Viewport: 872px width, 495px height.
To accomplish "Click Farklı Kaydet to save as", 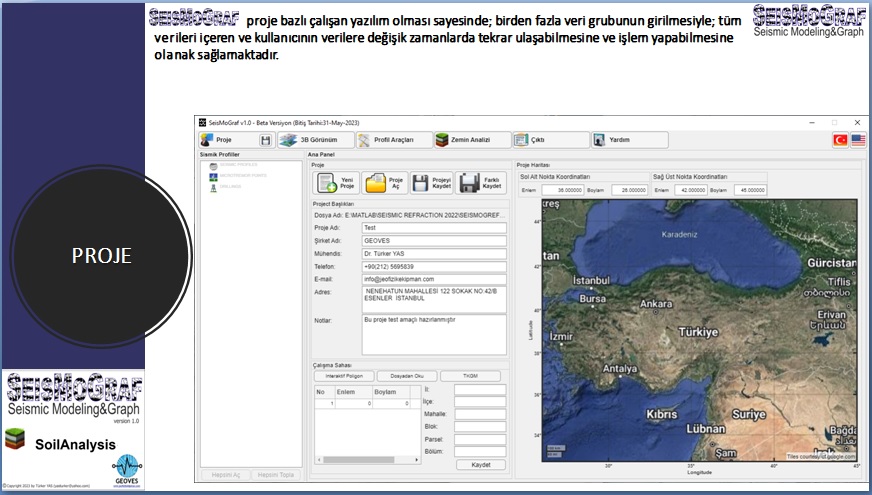I will coord(481,183).
